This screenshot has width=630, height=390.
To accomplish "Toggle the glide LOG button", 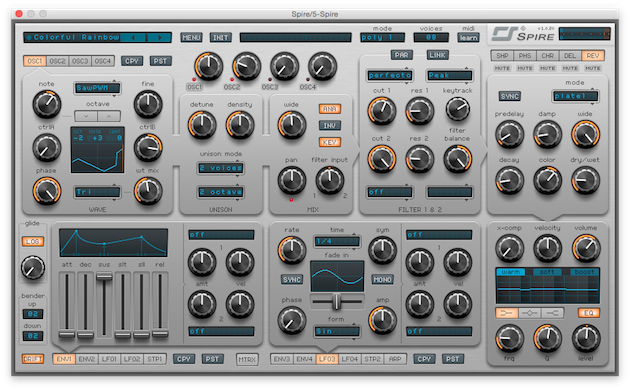I will (x=33, y=241).
